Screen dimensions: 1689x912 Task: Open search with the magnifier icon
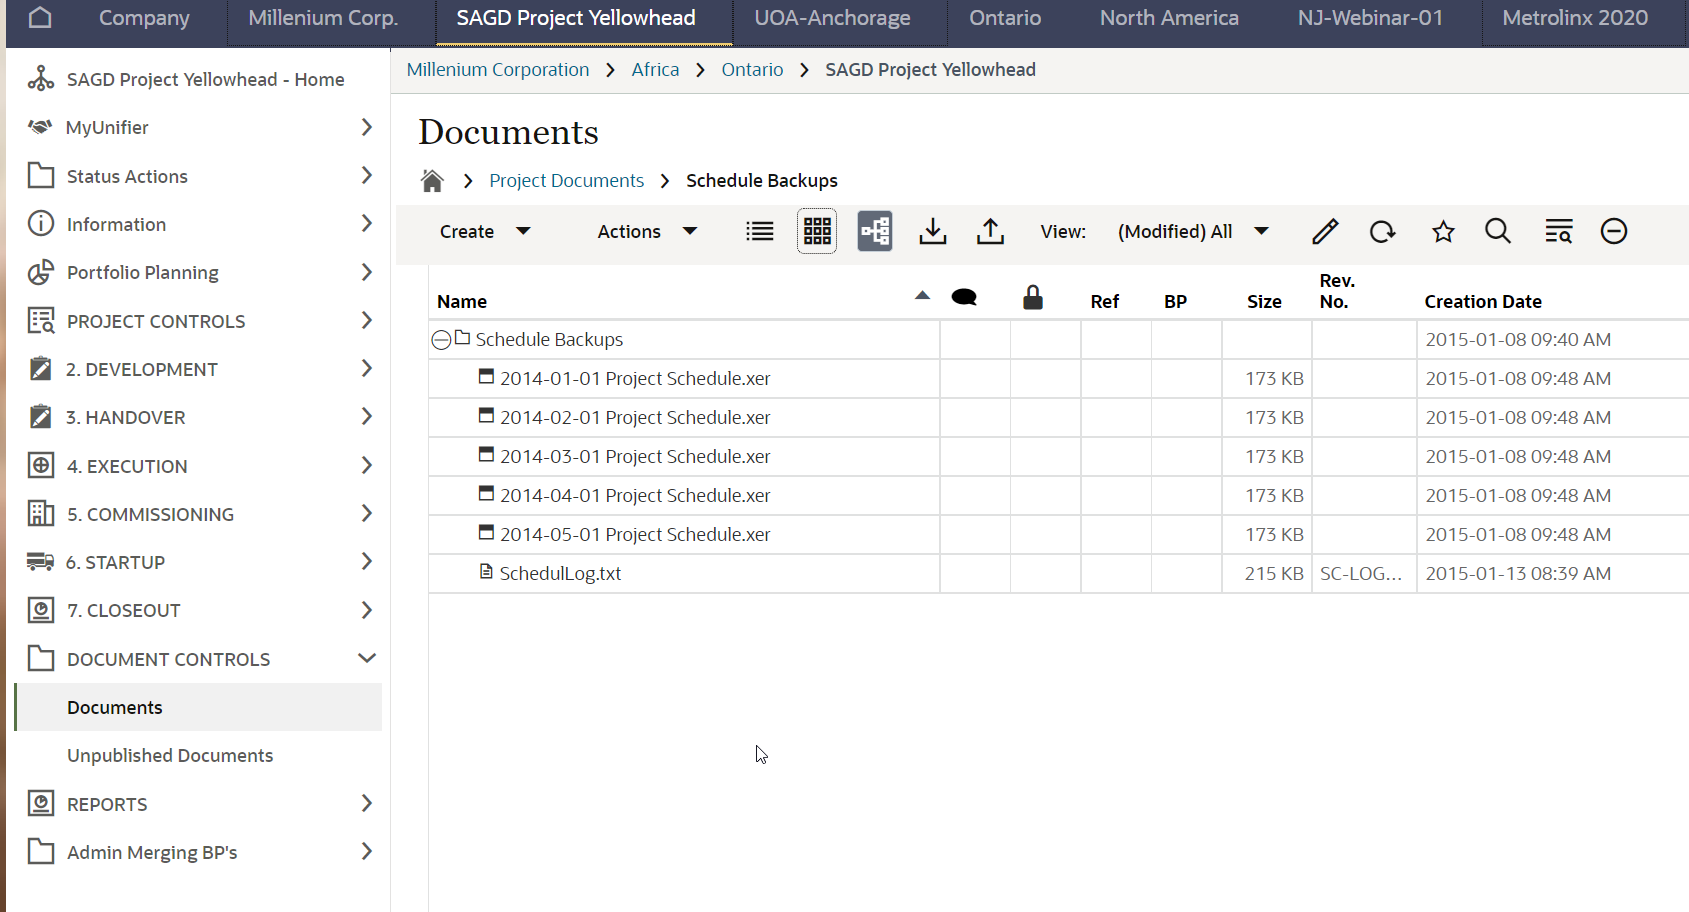[x=1498, y=231]
